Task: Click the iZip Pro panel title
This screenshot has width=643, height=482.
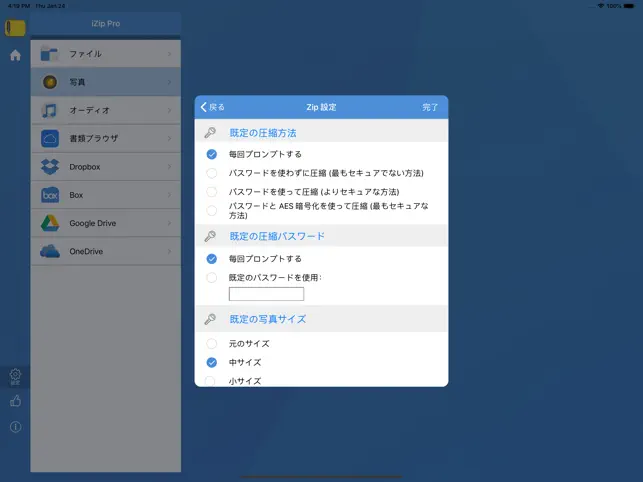Action: click(x=106, y=24)
